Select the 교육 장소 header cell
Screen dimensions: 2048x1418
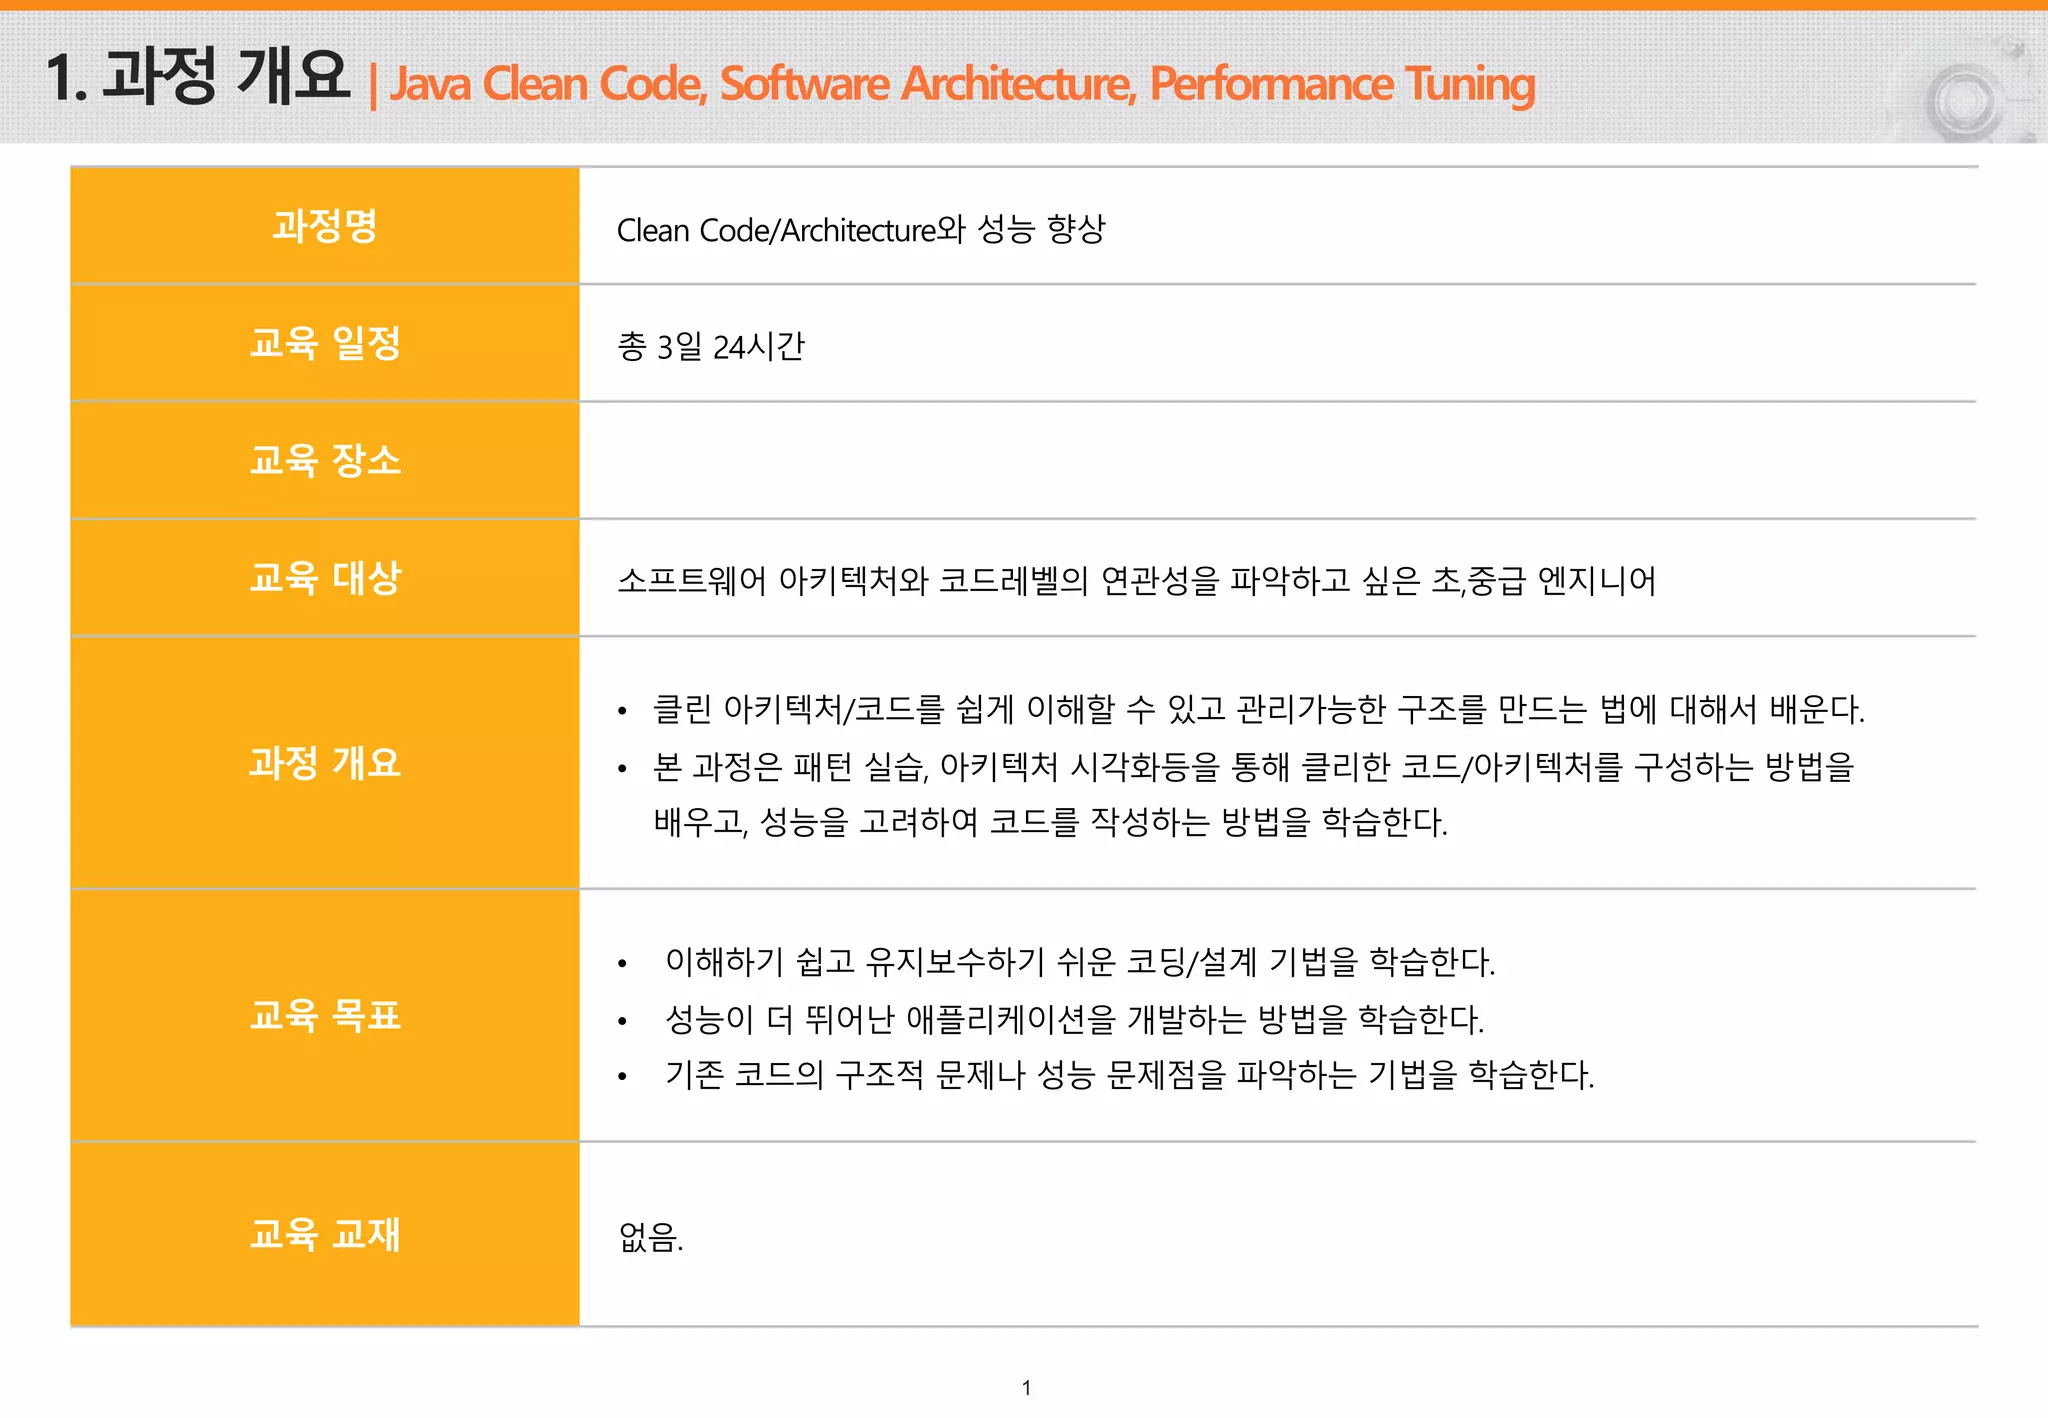[325, 460]
